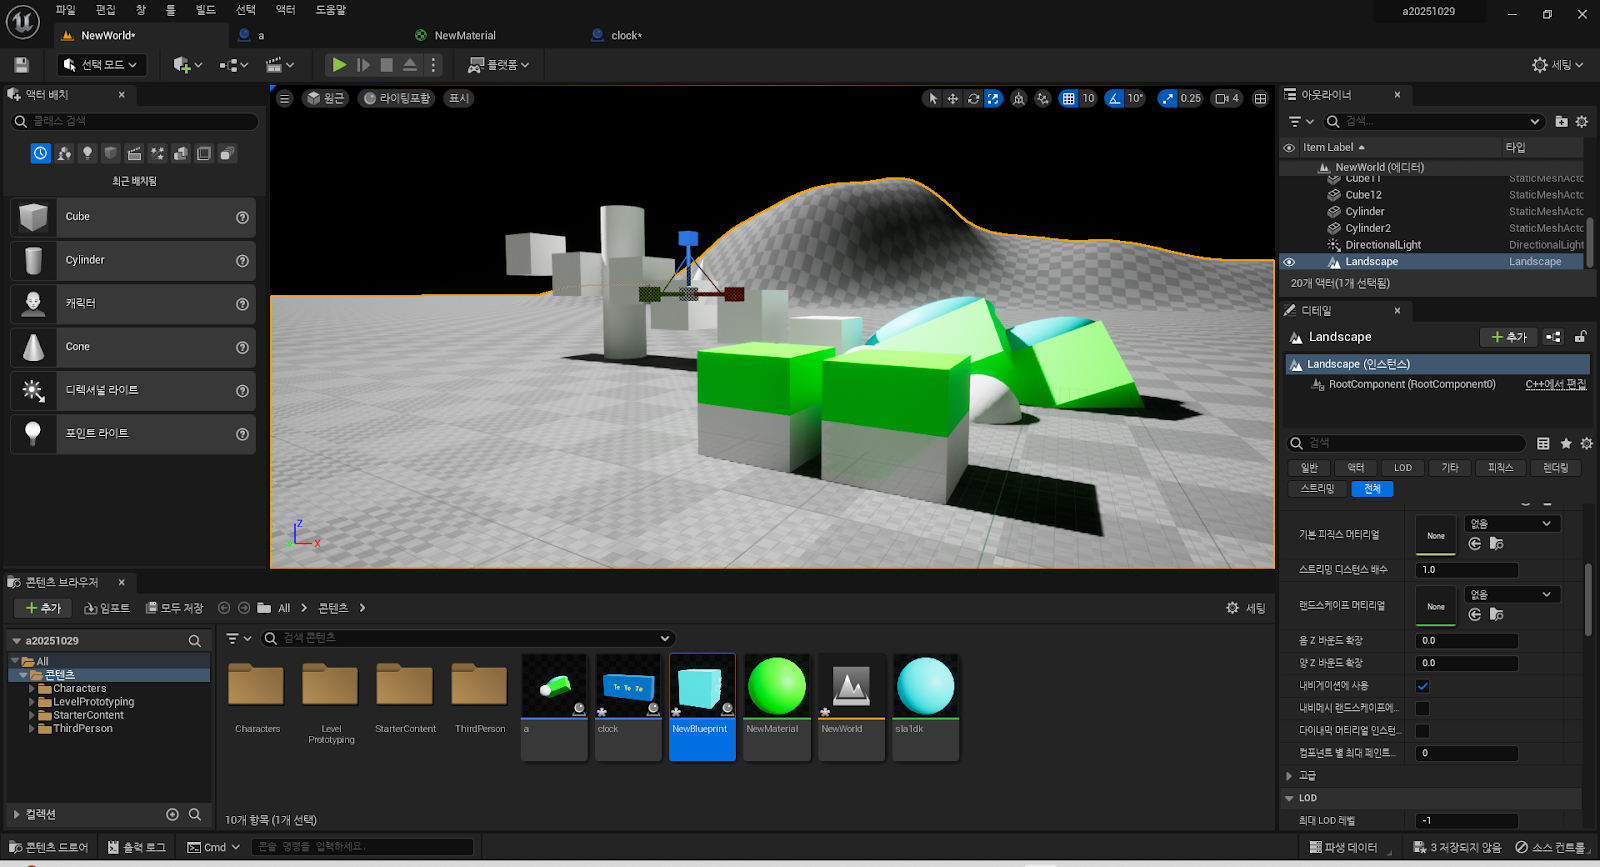Click the Details panel settings gear
Screen dimensions: 1600x867
click(1586, 443)
